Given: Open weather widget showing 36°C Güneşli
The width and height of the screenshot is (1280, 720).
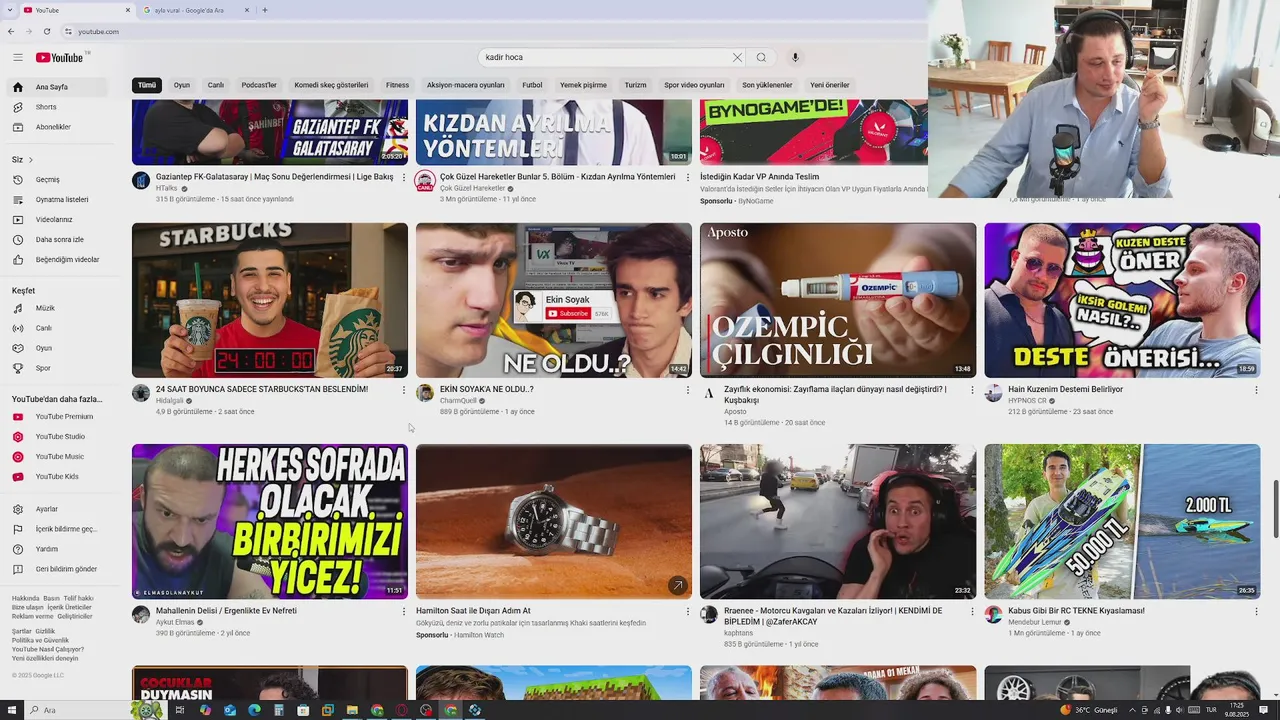Looking at the screenshot, I should click(x=1090, y=710).
